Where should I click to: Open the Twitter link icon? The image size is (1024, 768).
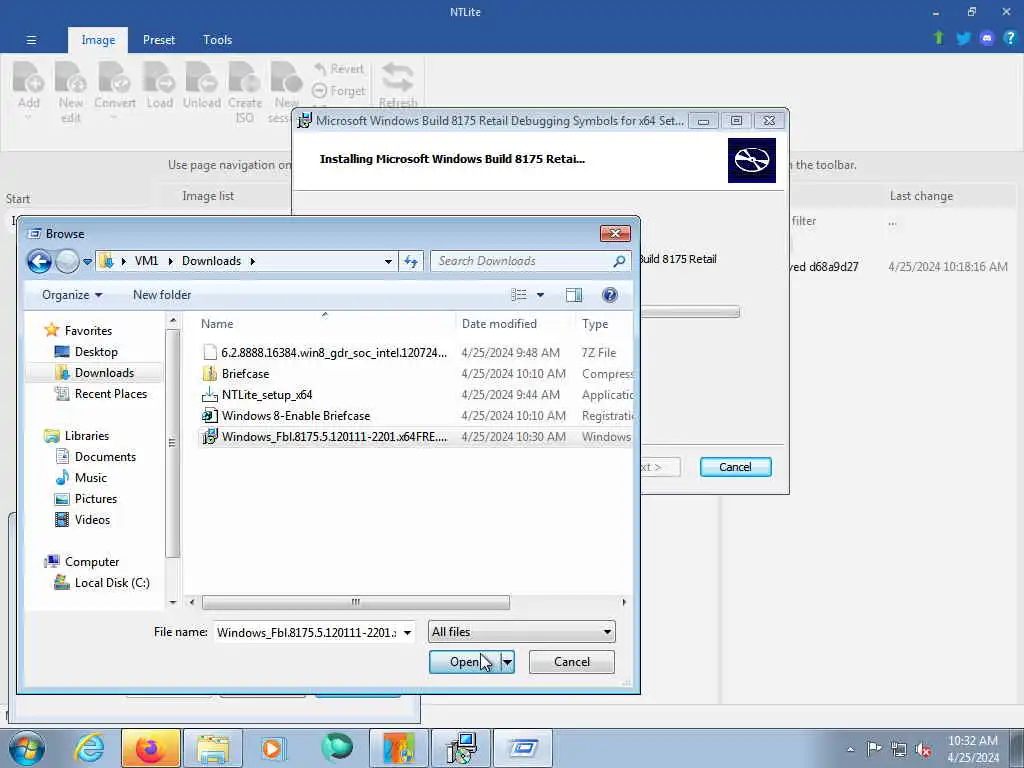click(963, 39)
